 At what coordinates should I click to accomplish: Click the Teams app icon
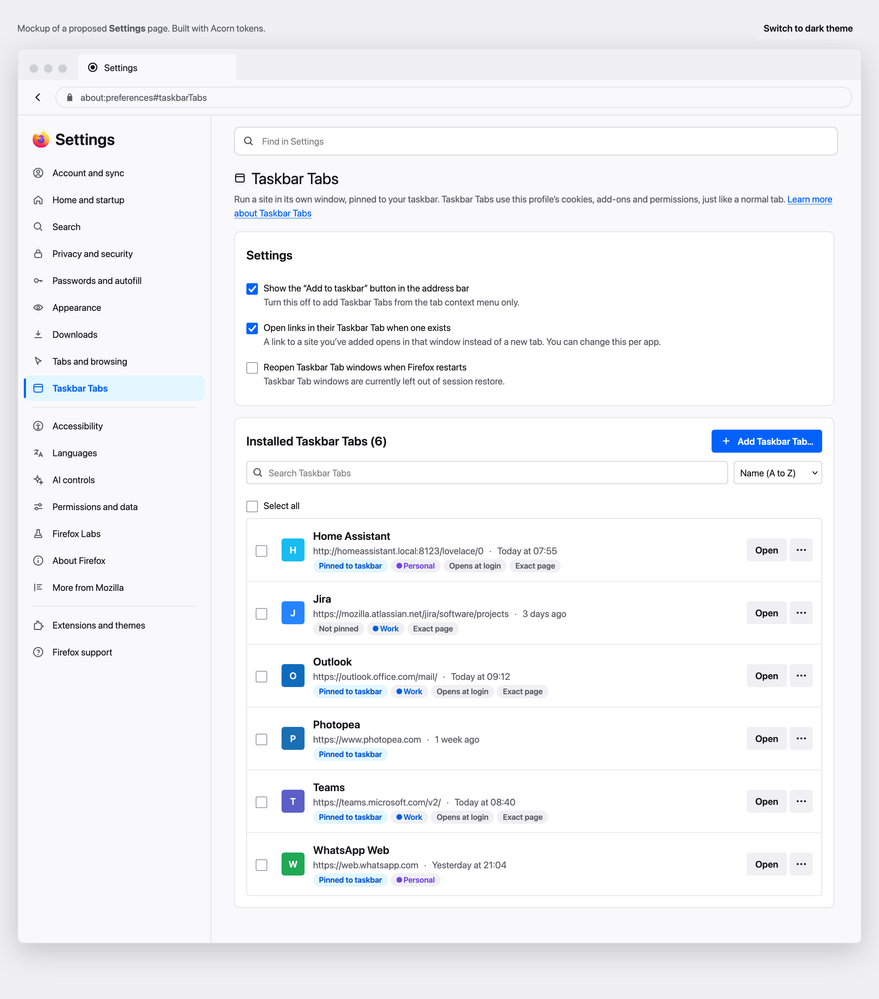point(293,801)
